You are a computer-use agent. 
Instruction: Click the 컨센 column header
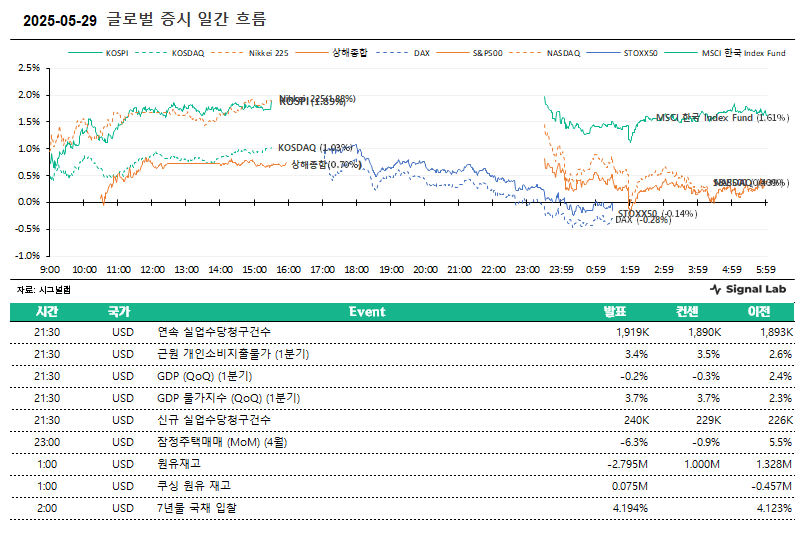[687, 312]
